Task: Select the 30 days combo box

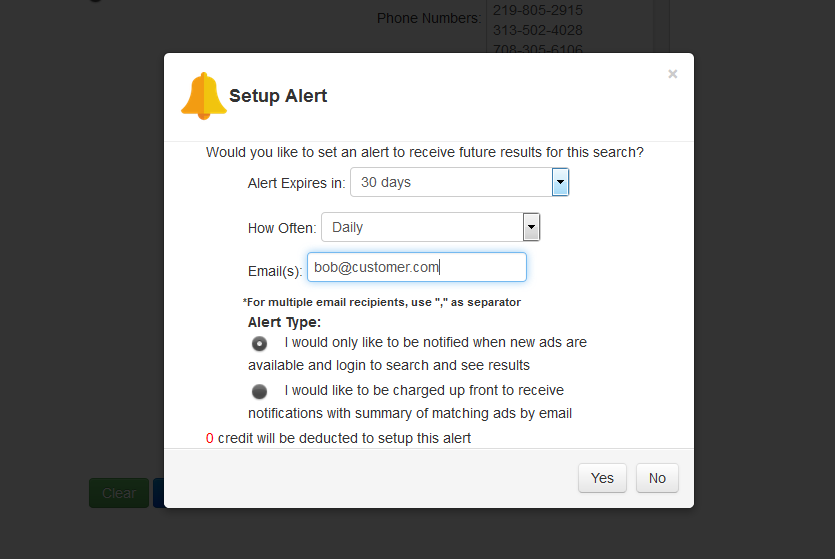Action: 460,182
